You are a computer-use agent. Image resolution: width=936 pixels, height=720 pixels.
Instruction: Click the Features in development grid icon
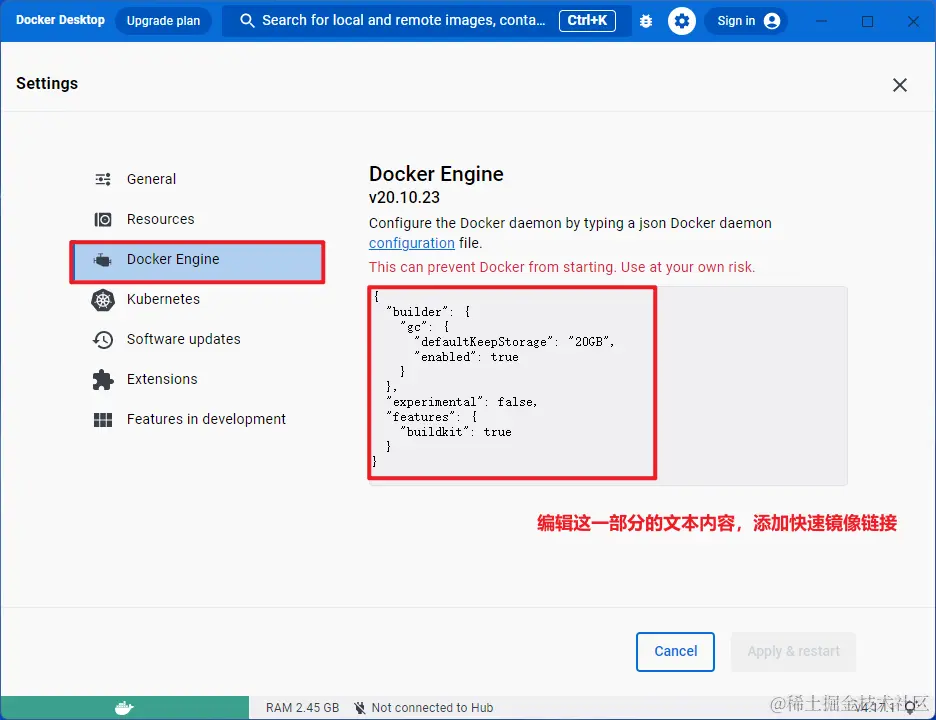click(103, 420)
